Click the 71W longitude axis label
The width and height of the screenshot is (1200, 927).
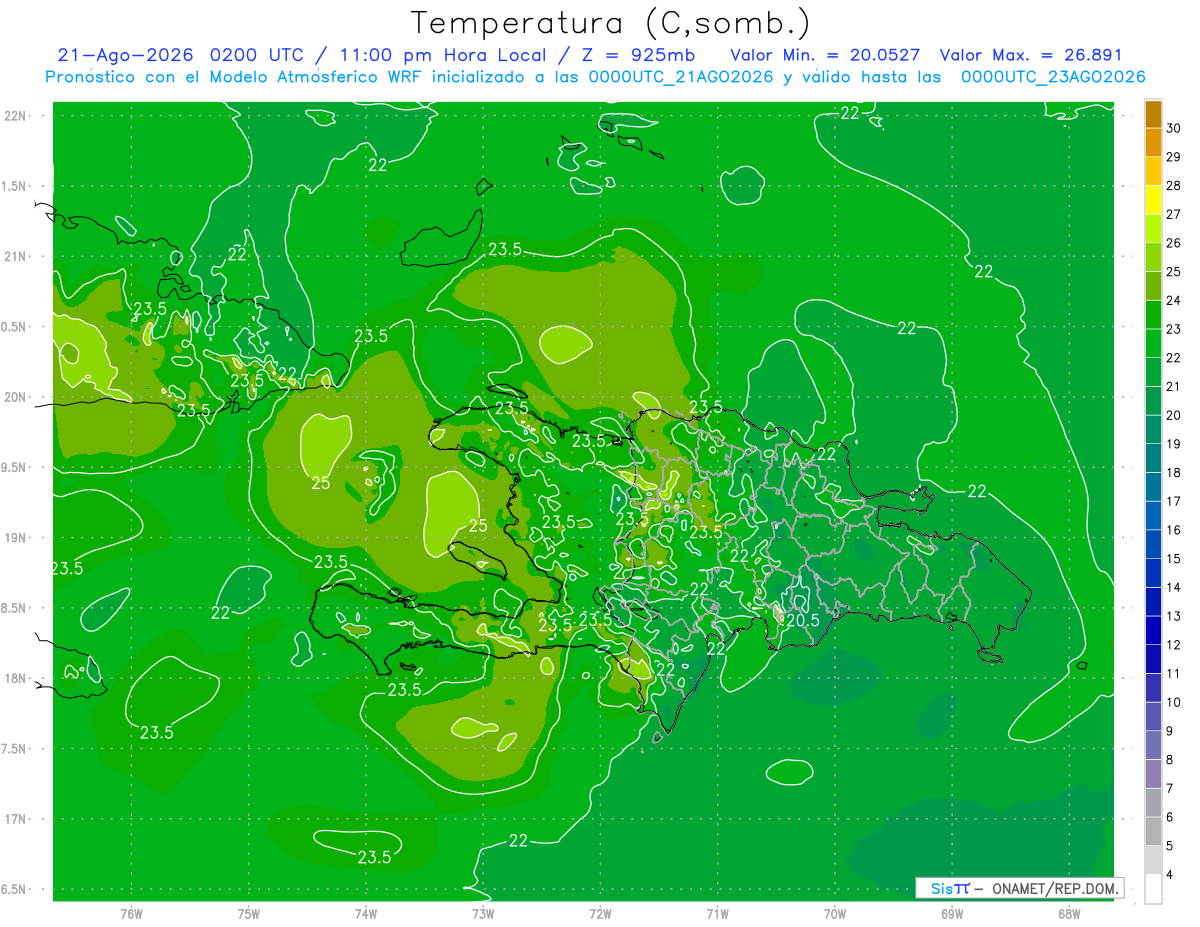[717, 914]
